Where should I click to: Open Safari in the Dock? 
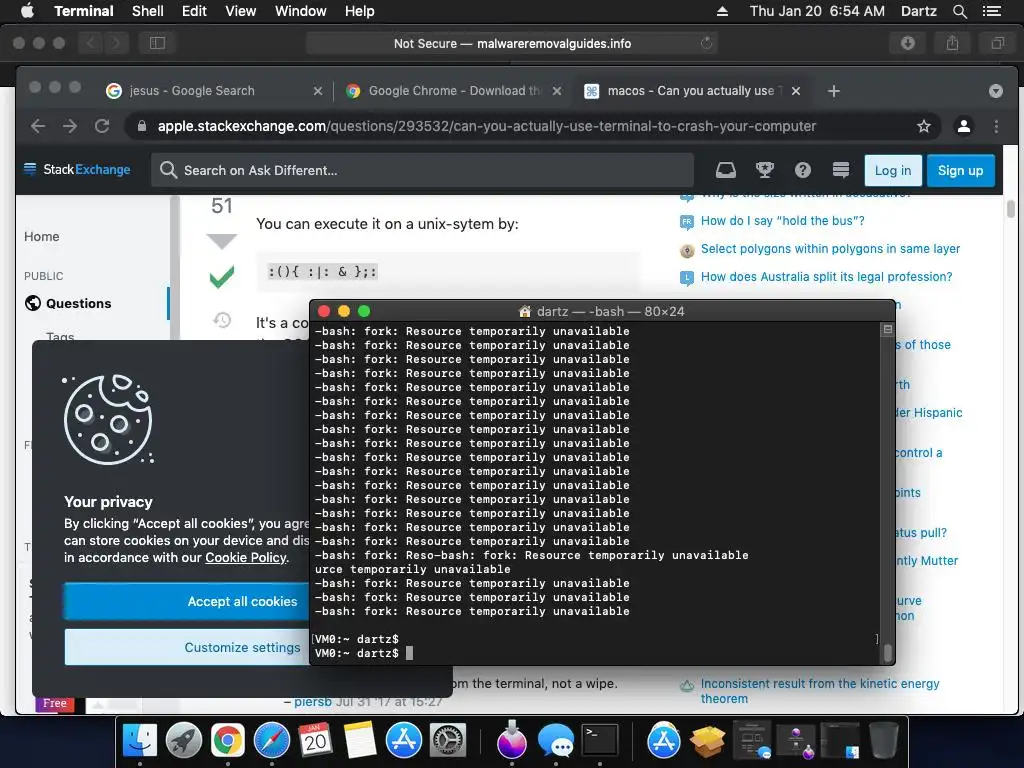click(272, 741)
